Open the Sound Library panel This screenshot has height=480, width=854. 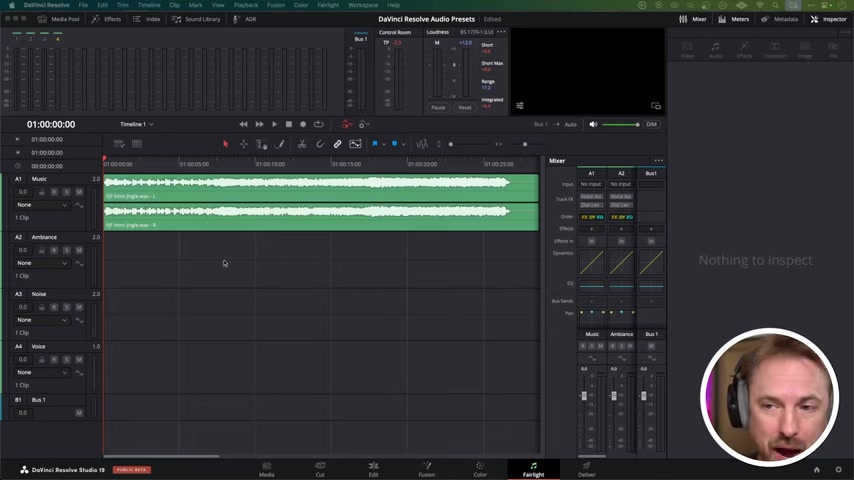(196, 19)
